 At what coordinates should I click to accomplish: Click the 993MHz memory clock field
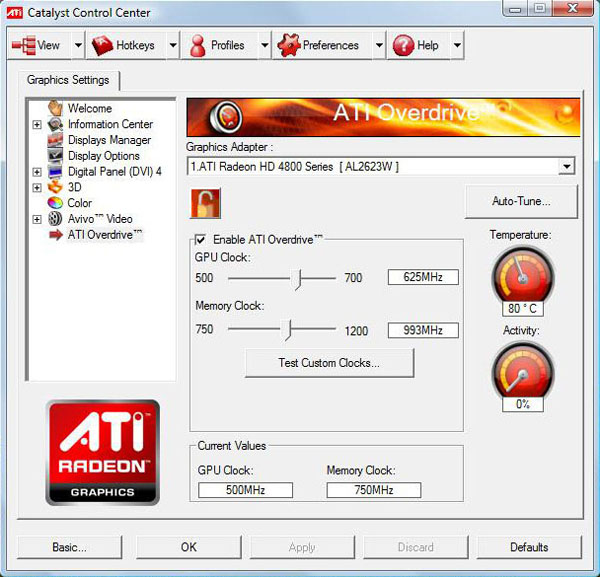pyautogui.click(x=423, y=330)
